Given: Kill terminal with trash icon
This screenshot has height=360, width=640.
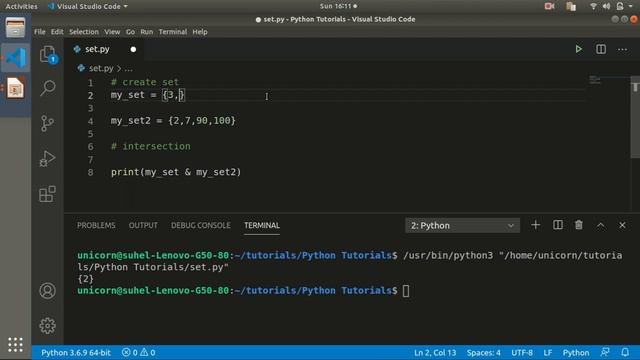Looking at the screenshot, I should tap(579, 225).
